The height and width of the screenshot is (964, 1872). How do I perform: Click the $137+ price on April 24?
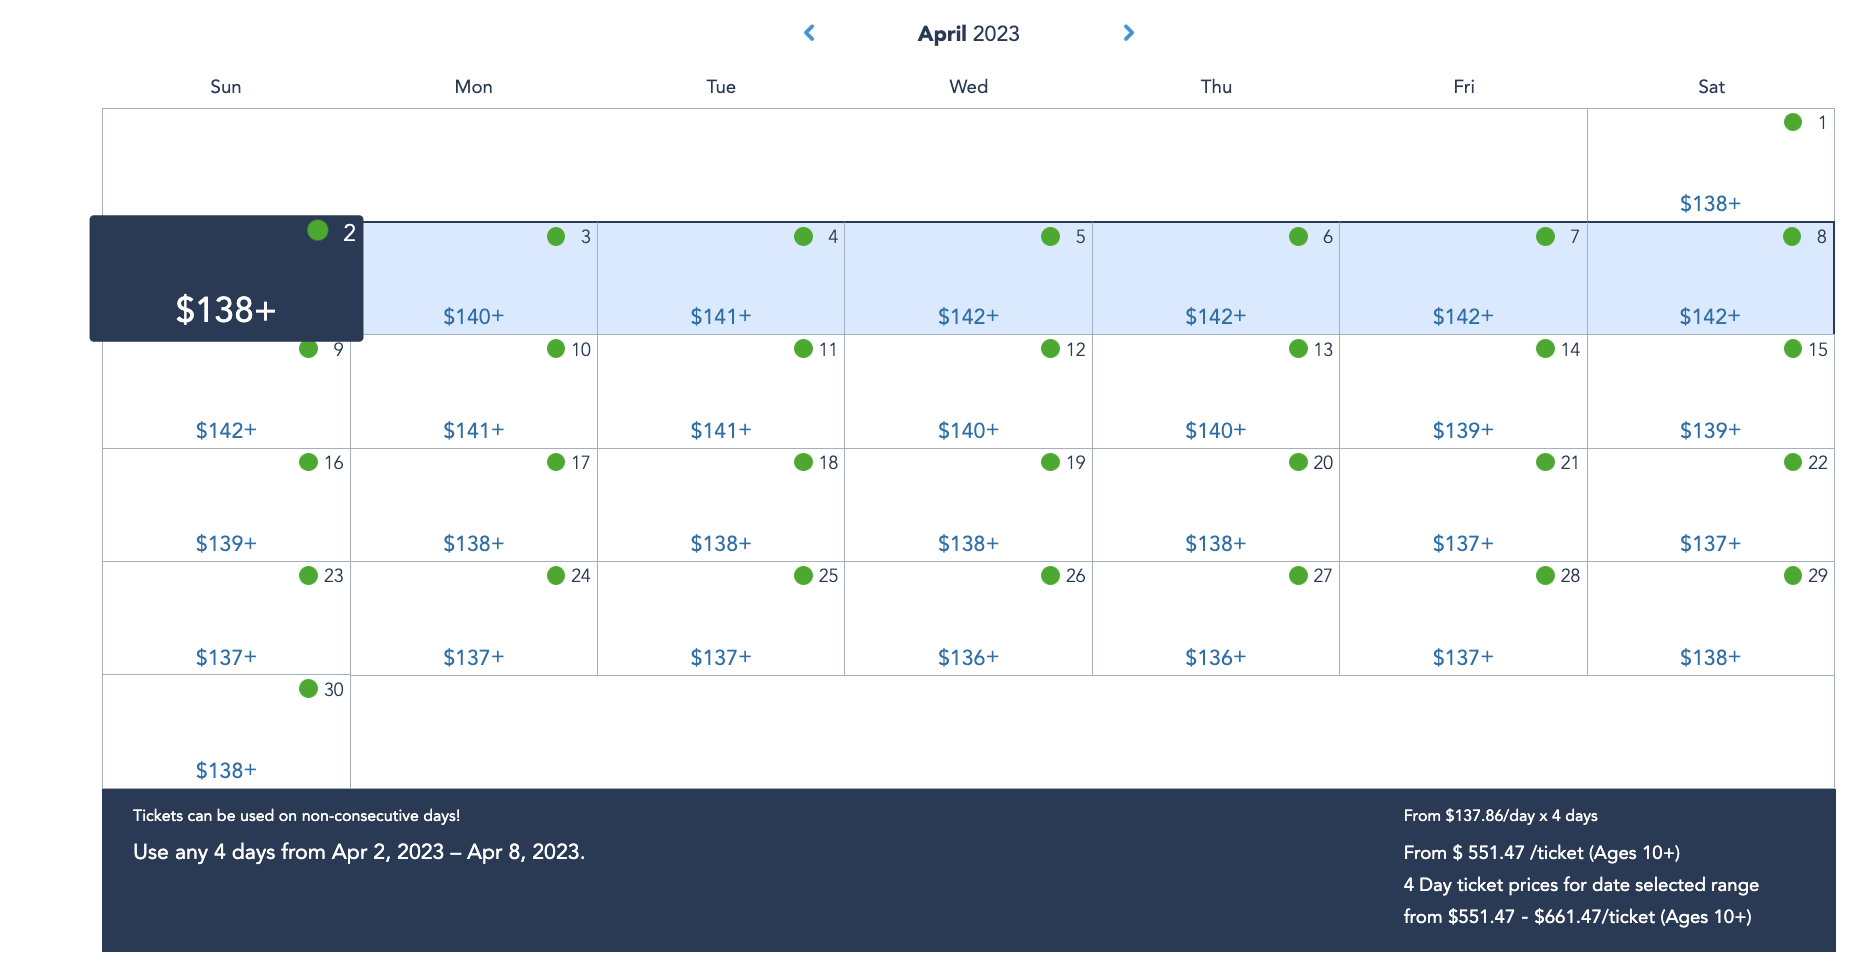point(473,658)
